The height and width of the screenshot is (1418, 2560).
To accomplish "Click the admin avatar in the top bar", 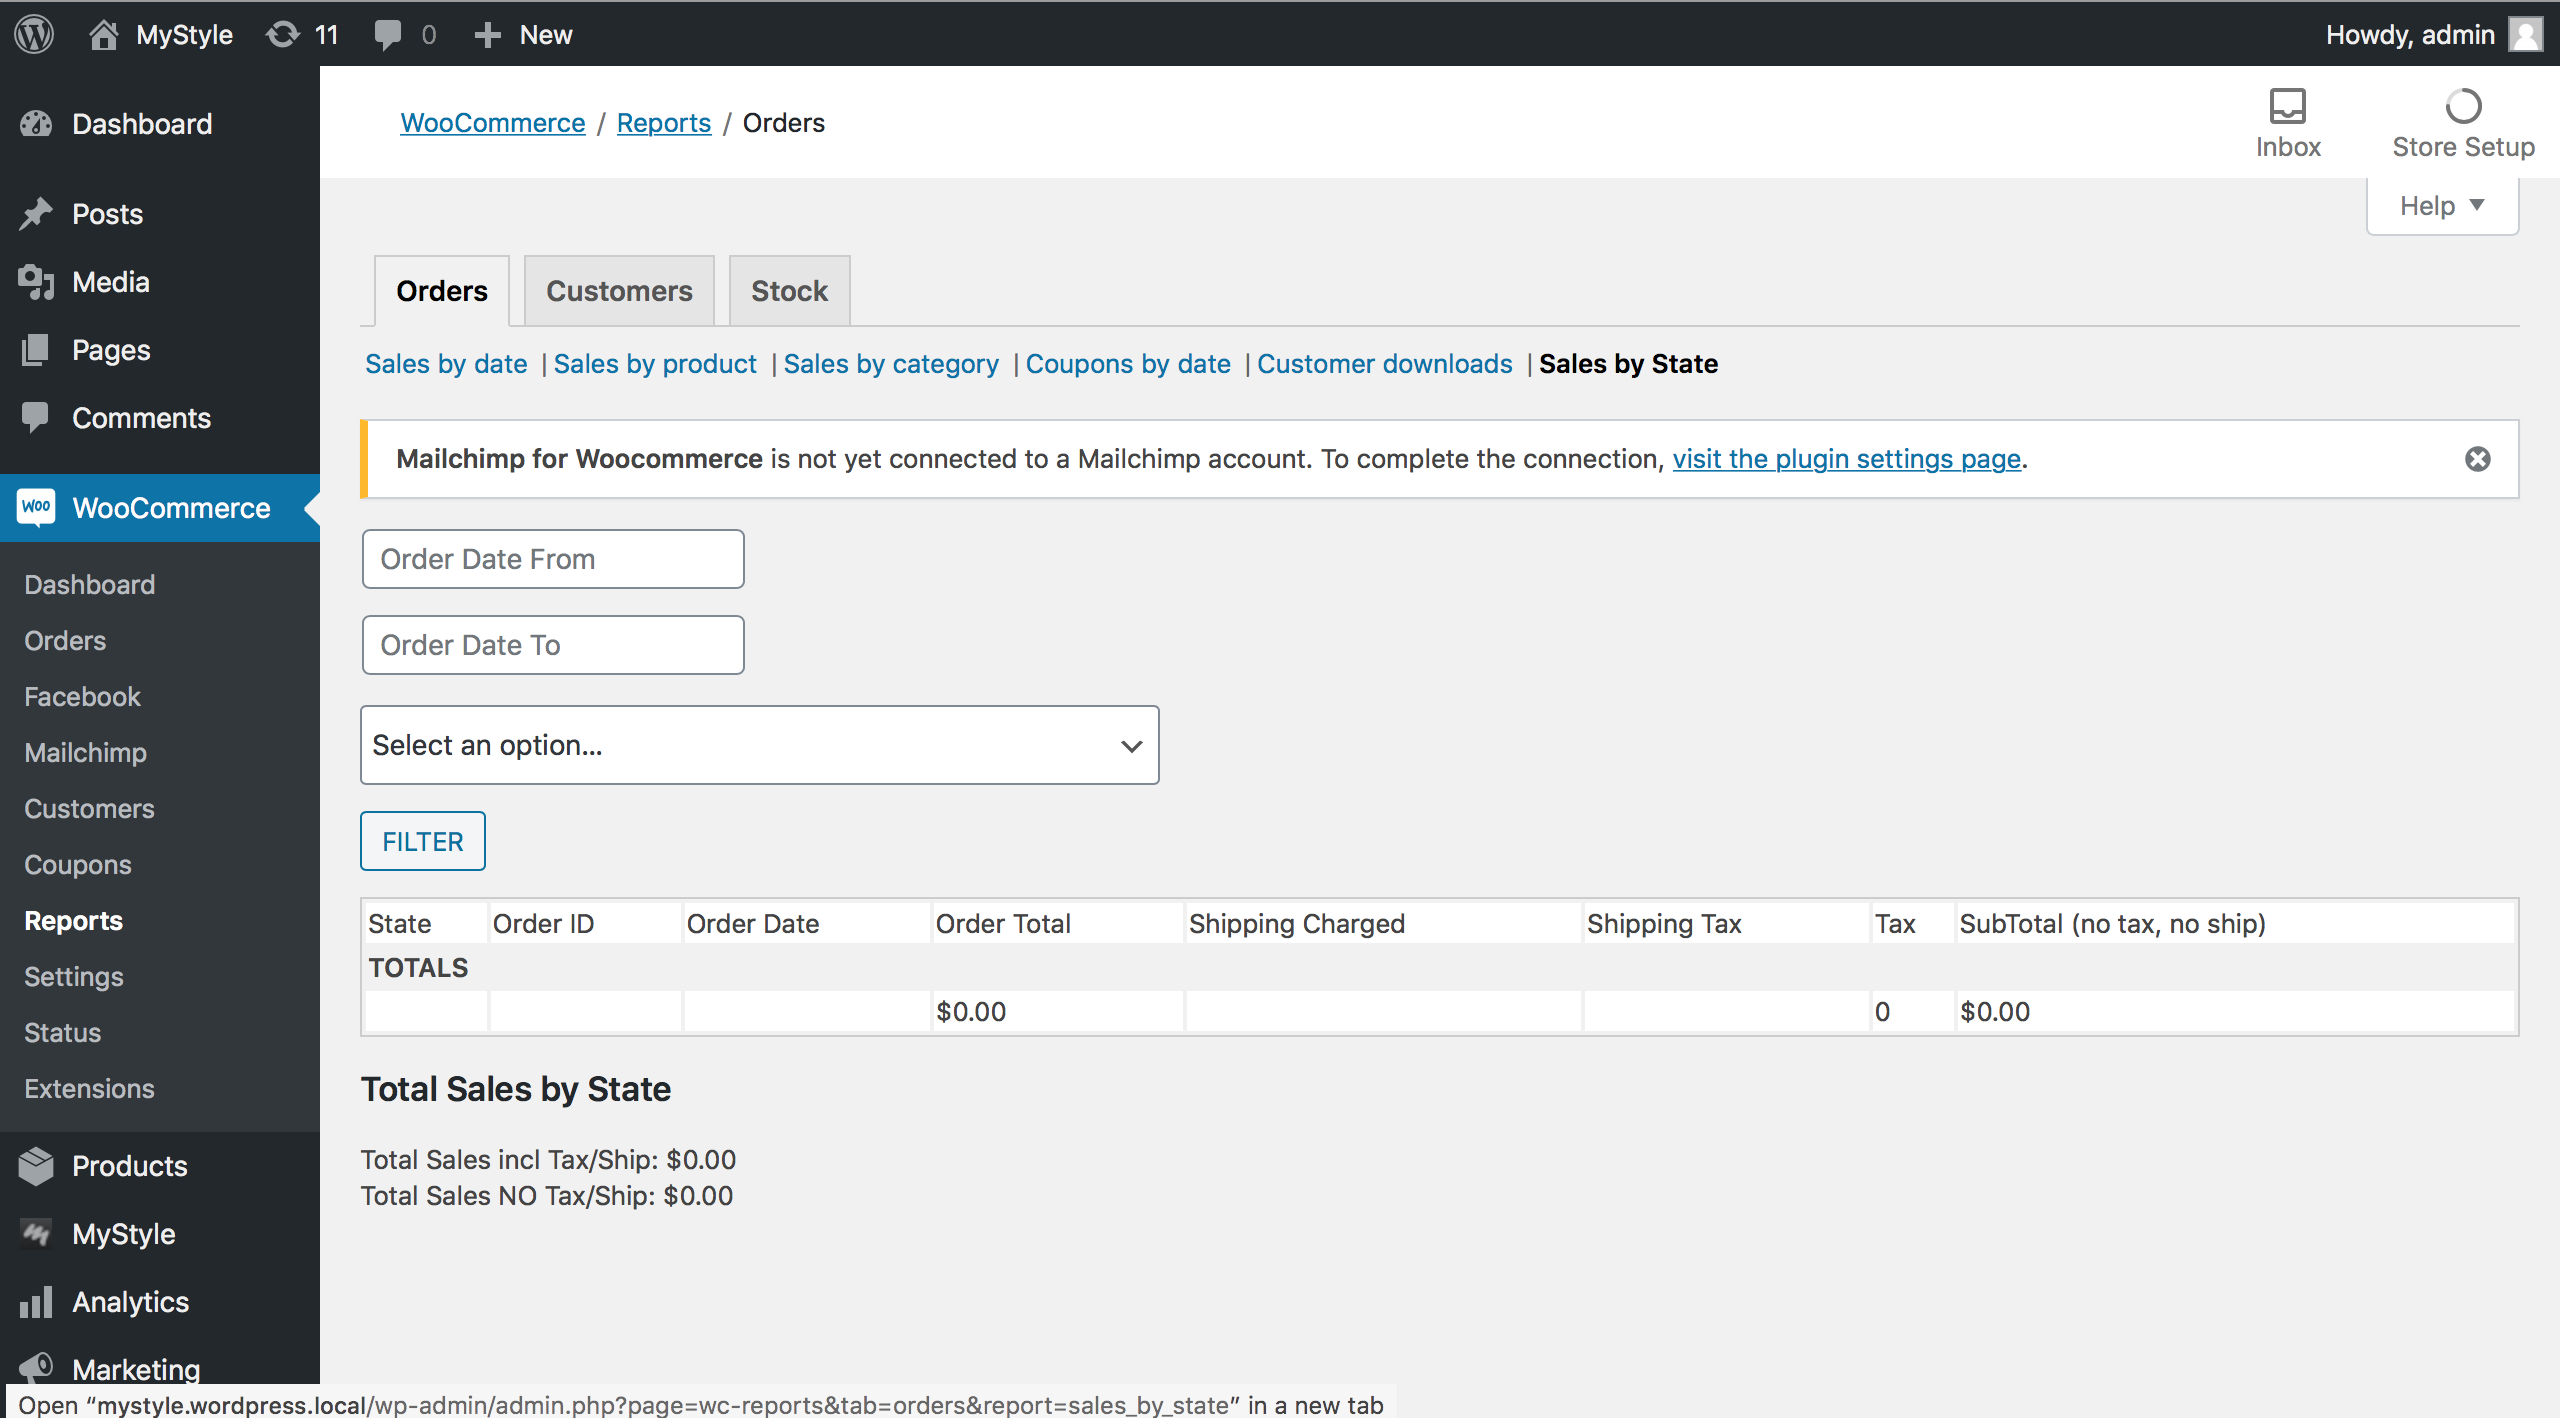I will click(2526, 34).
